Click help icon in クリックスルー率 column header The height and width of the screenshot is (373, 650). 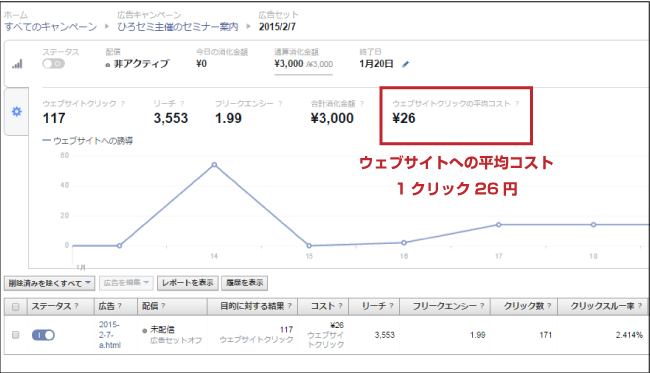click(x=640, y=306)
